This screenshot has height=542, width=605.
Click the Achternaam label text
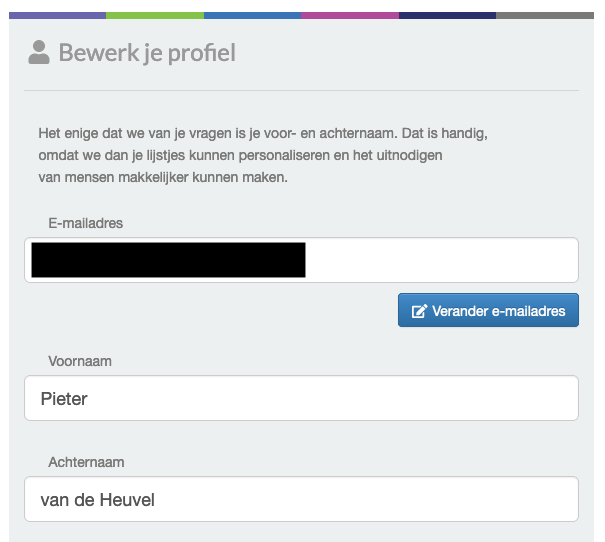click(86, 462)
